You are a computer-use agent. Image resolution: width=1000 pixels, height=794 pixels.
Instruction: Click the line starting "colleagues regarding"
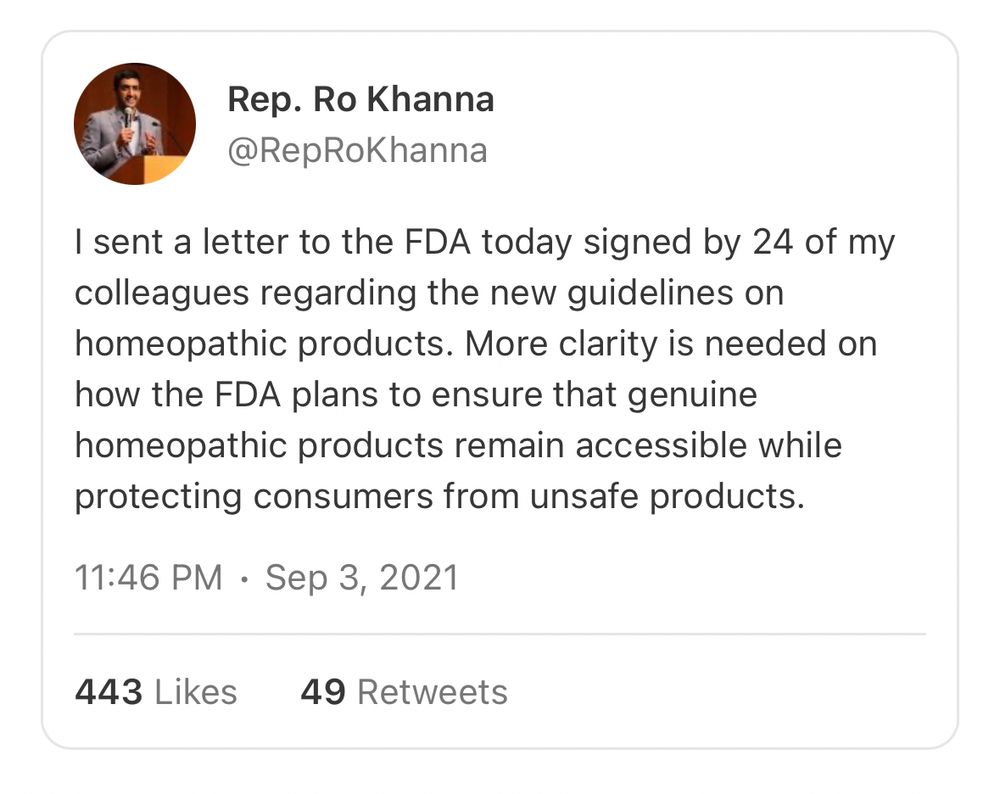(428, 293)
